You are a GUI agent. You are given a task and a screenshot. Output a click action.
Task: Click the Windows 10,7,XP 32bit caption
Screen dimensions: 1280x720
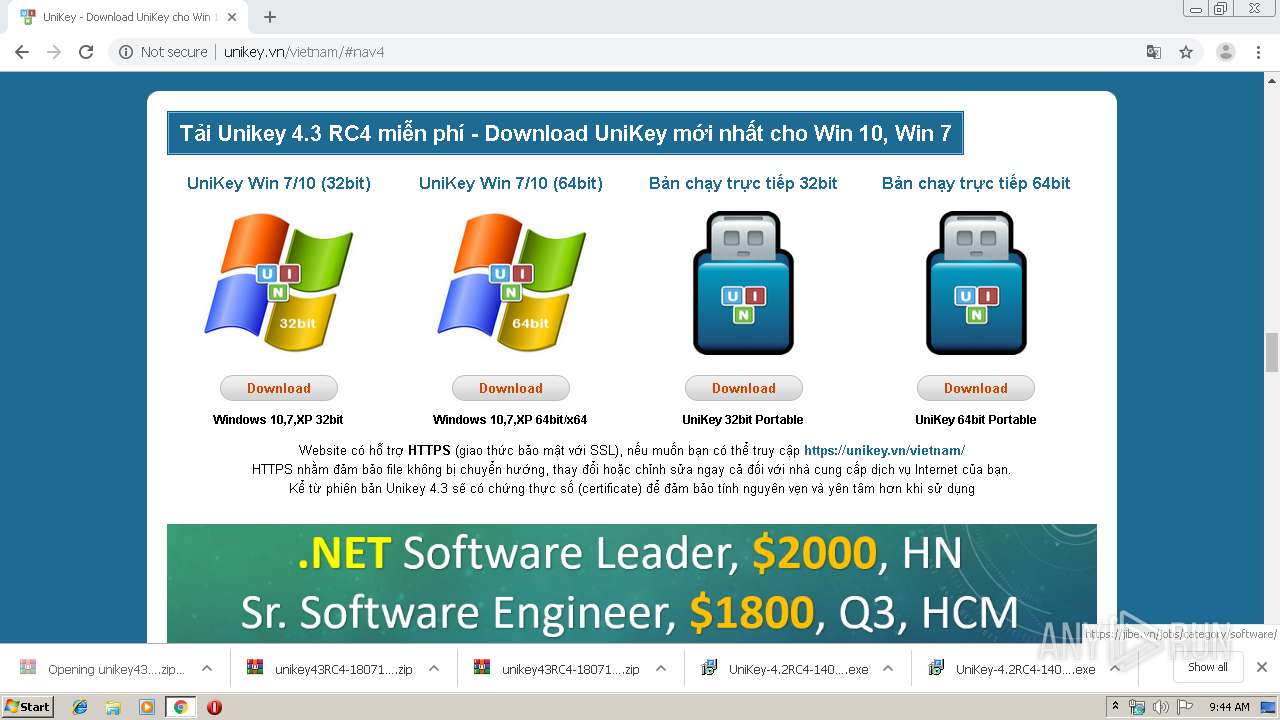278,420
